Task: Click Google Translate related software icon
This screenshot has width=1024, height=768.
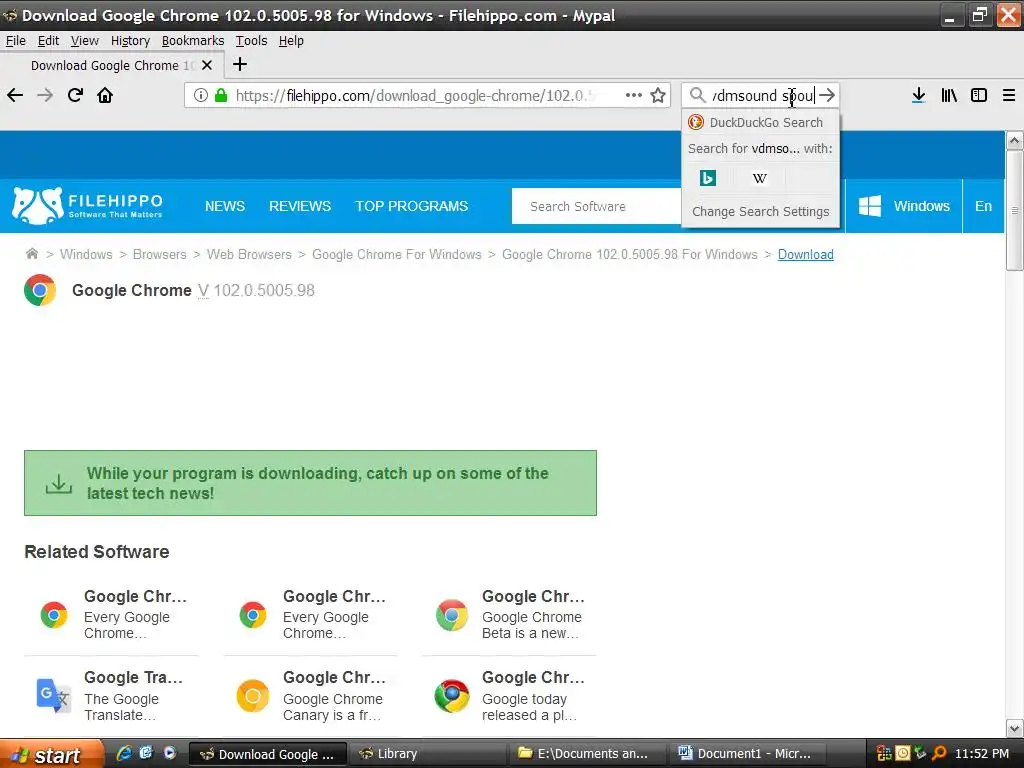Action: [54, 696]
